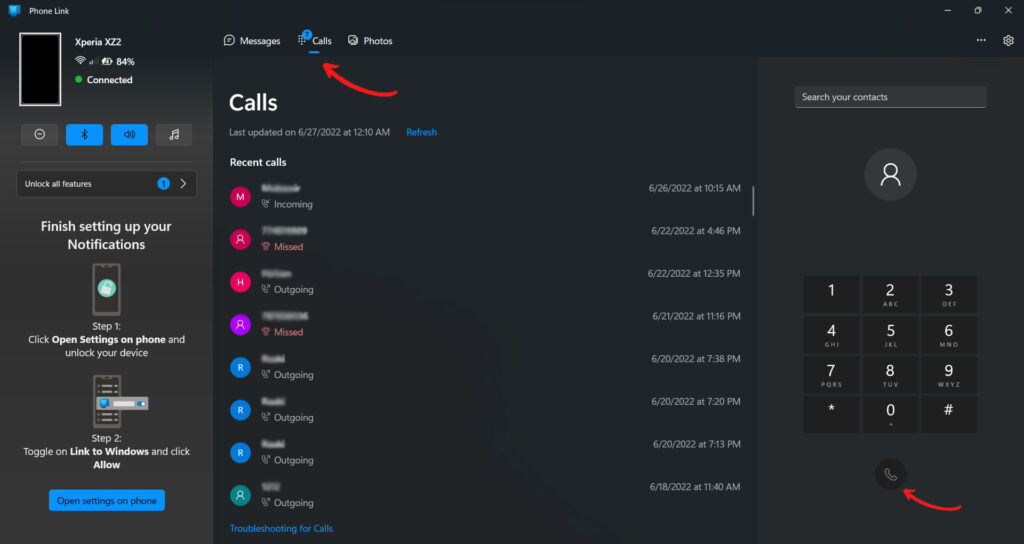Click Open settings on phone button
1024x544 pixels.
(106, 500)
